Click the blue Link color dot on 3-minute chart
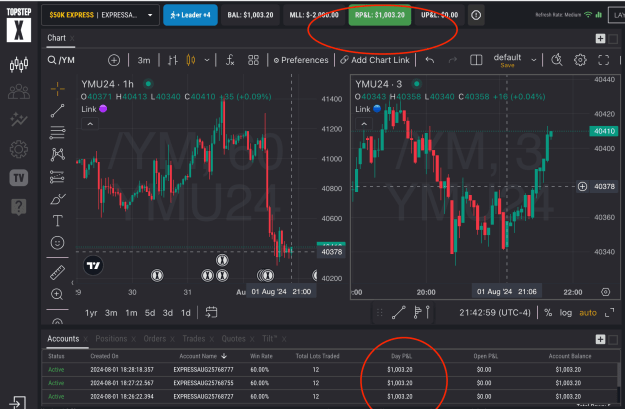The height and width of the screenshot is (409, 625). coord(377,109)
